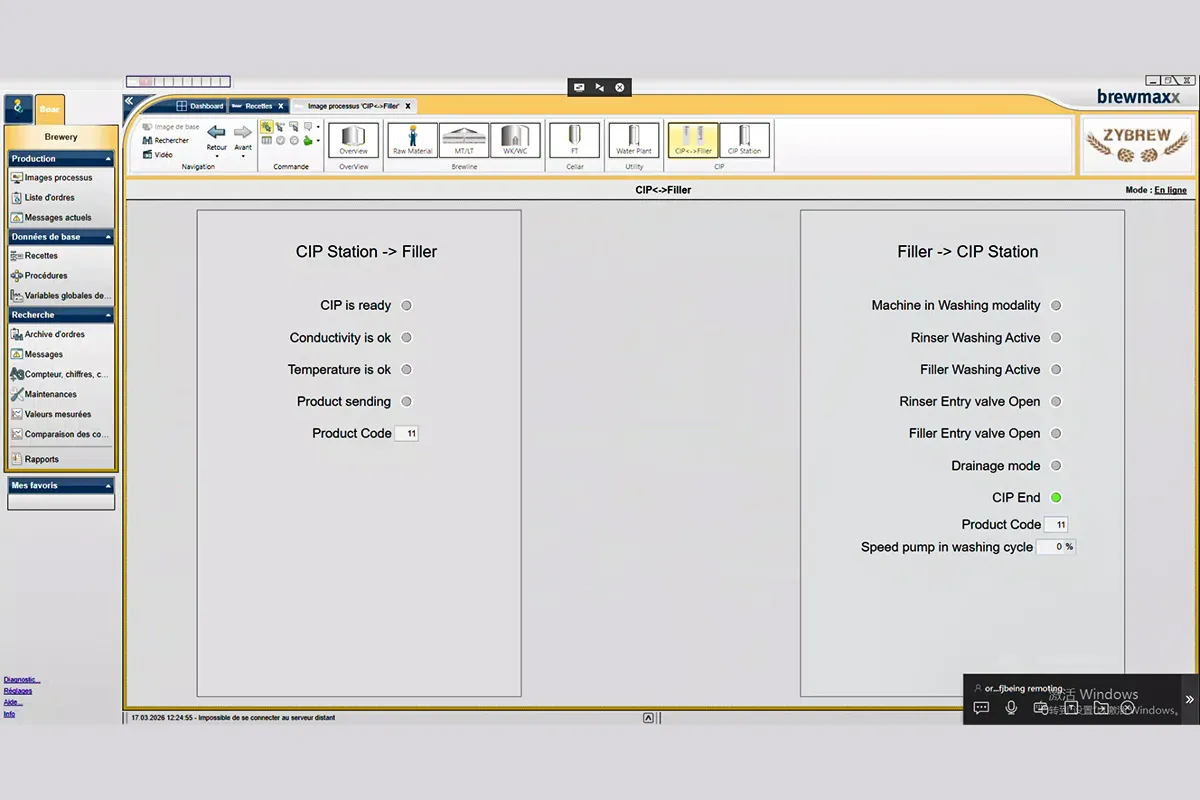Switch to the Recettes tab
The image size is (1200, 800).
(x=258, y=106)
